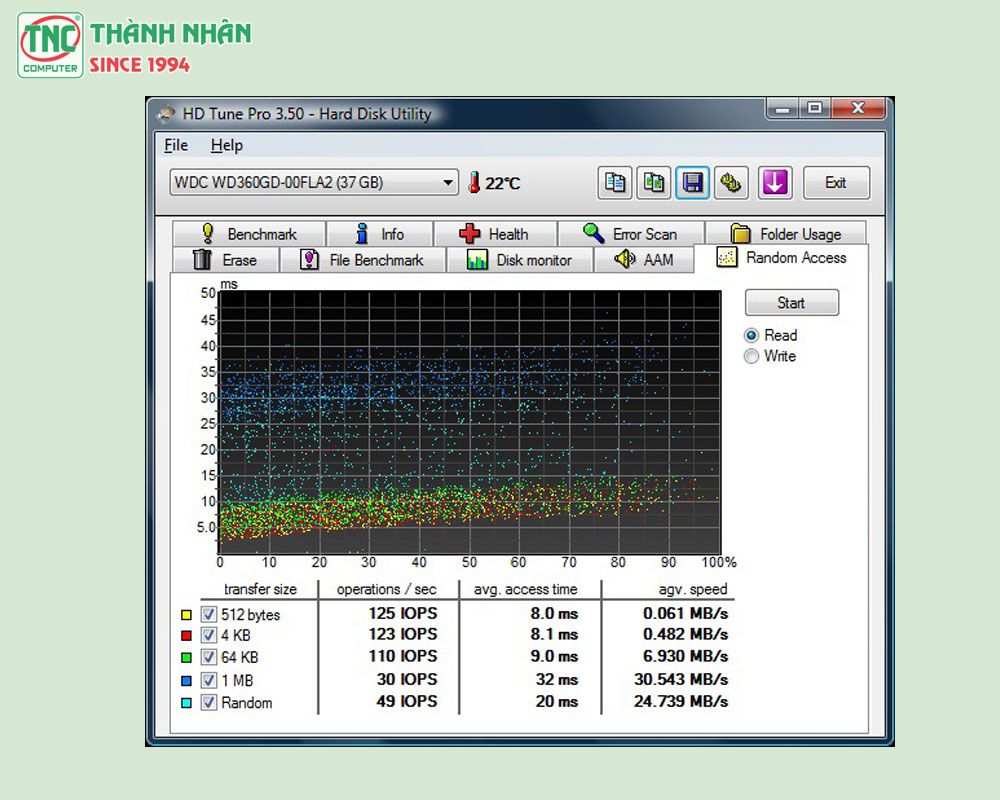Uncheck the 512 bytes checkbox
1000x800 pixels.
[x=209, y=614]
